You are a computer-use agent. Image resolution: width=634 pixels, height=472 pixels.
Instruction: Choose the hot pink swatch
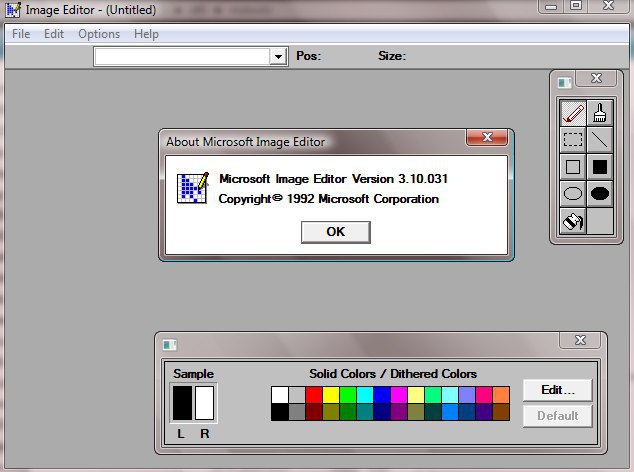click(484, 395)
